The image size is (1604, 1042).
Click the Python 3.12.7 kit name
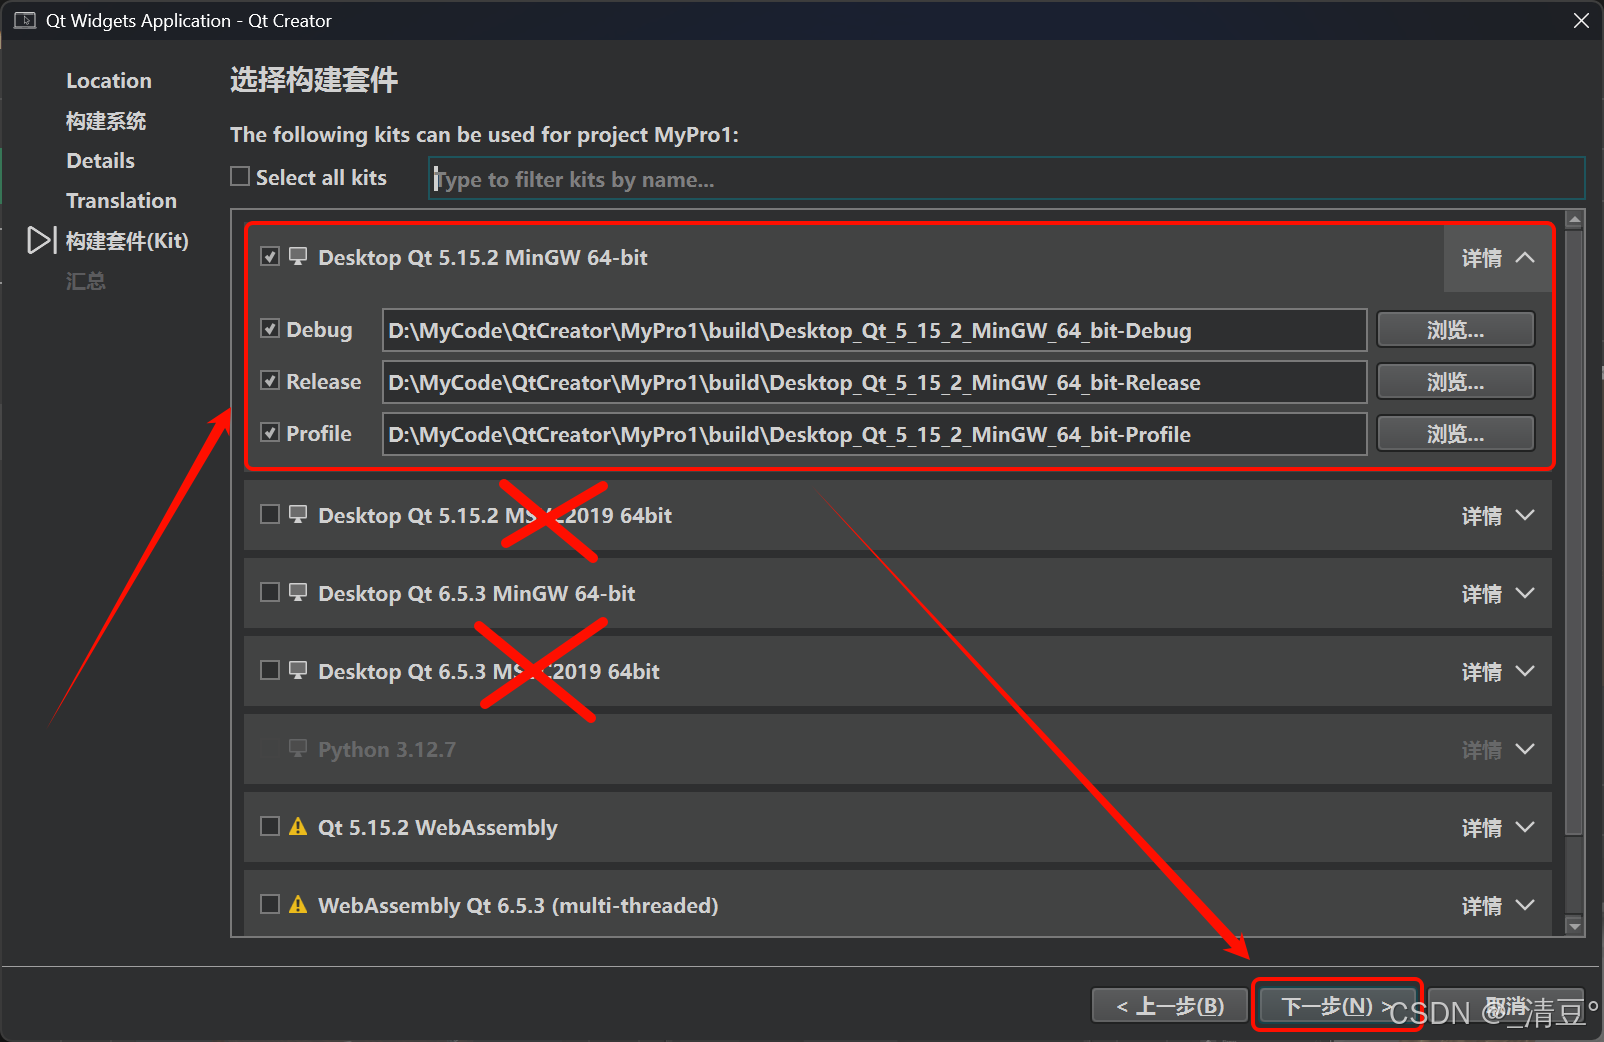(x=387, y=750)
